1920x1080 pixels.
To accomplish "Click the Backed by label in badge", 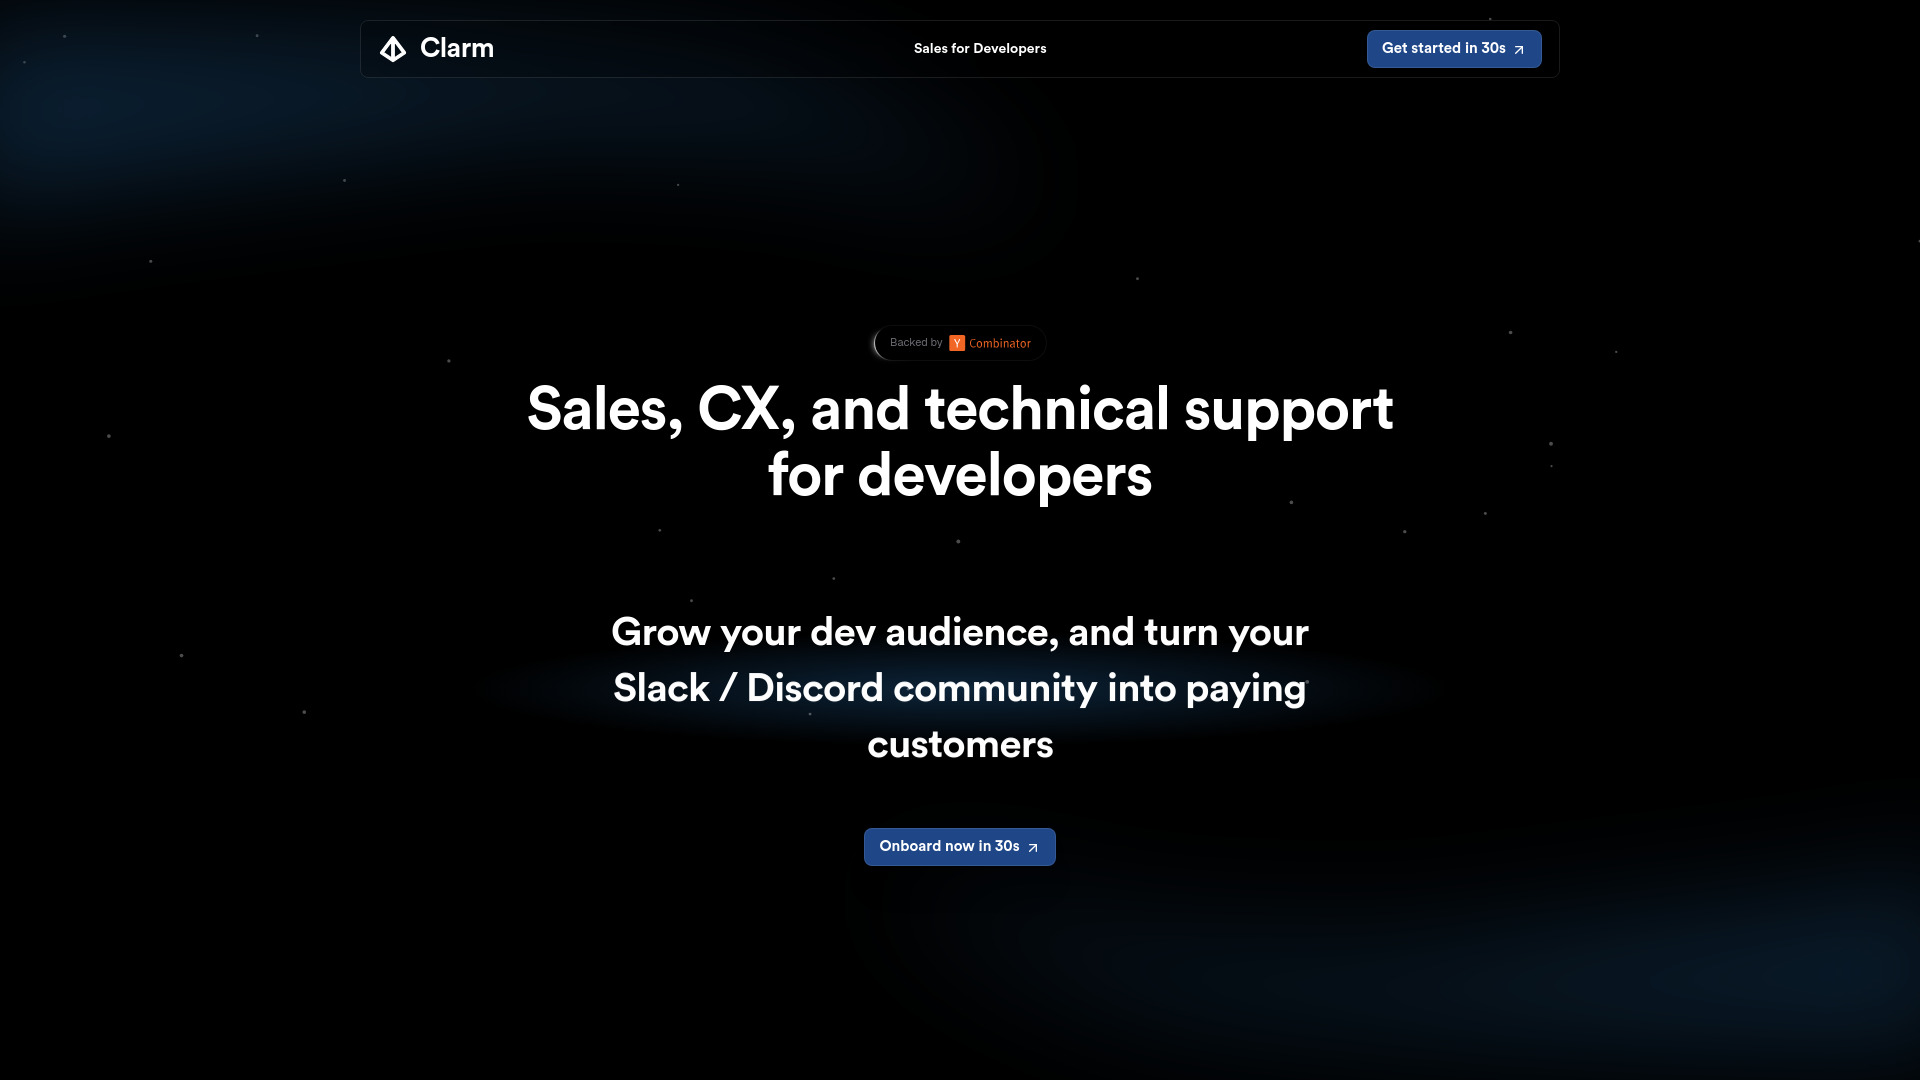I will point(915,342).
